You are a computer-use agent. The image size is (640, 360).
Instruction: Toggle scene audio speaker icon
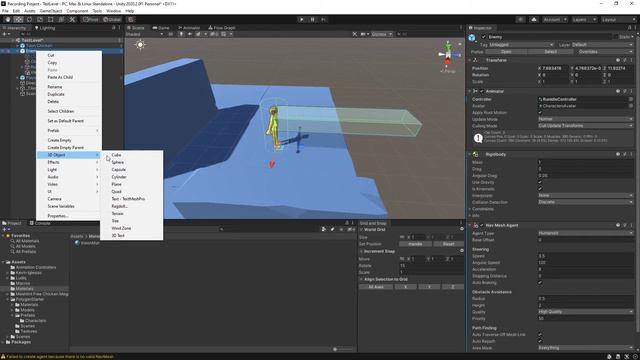190,34
